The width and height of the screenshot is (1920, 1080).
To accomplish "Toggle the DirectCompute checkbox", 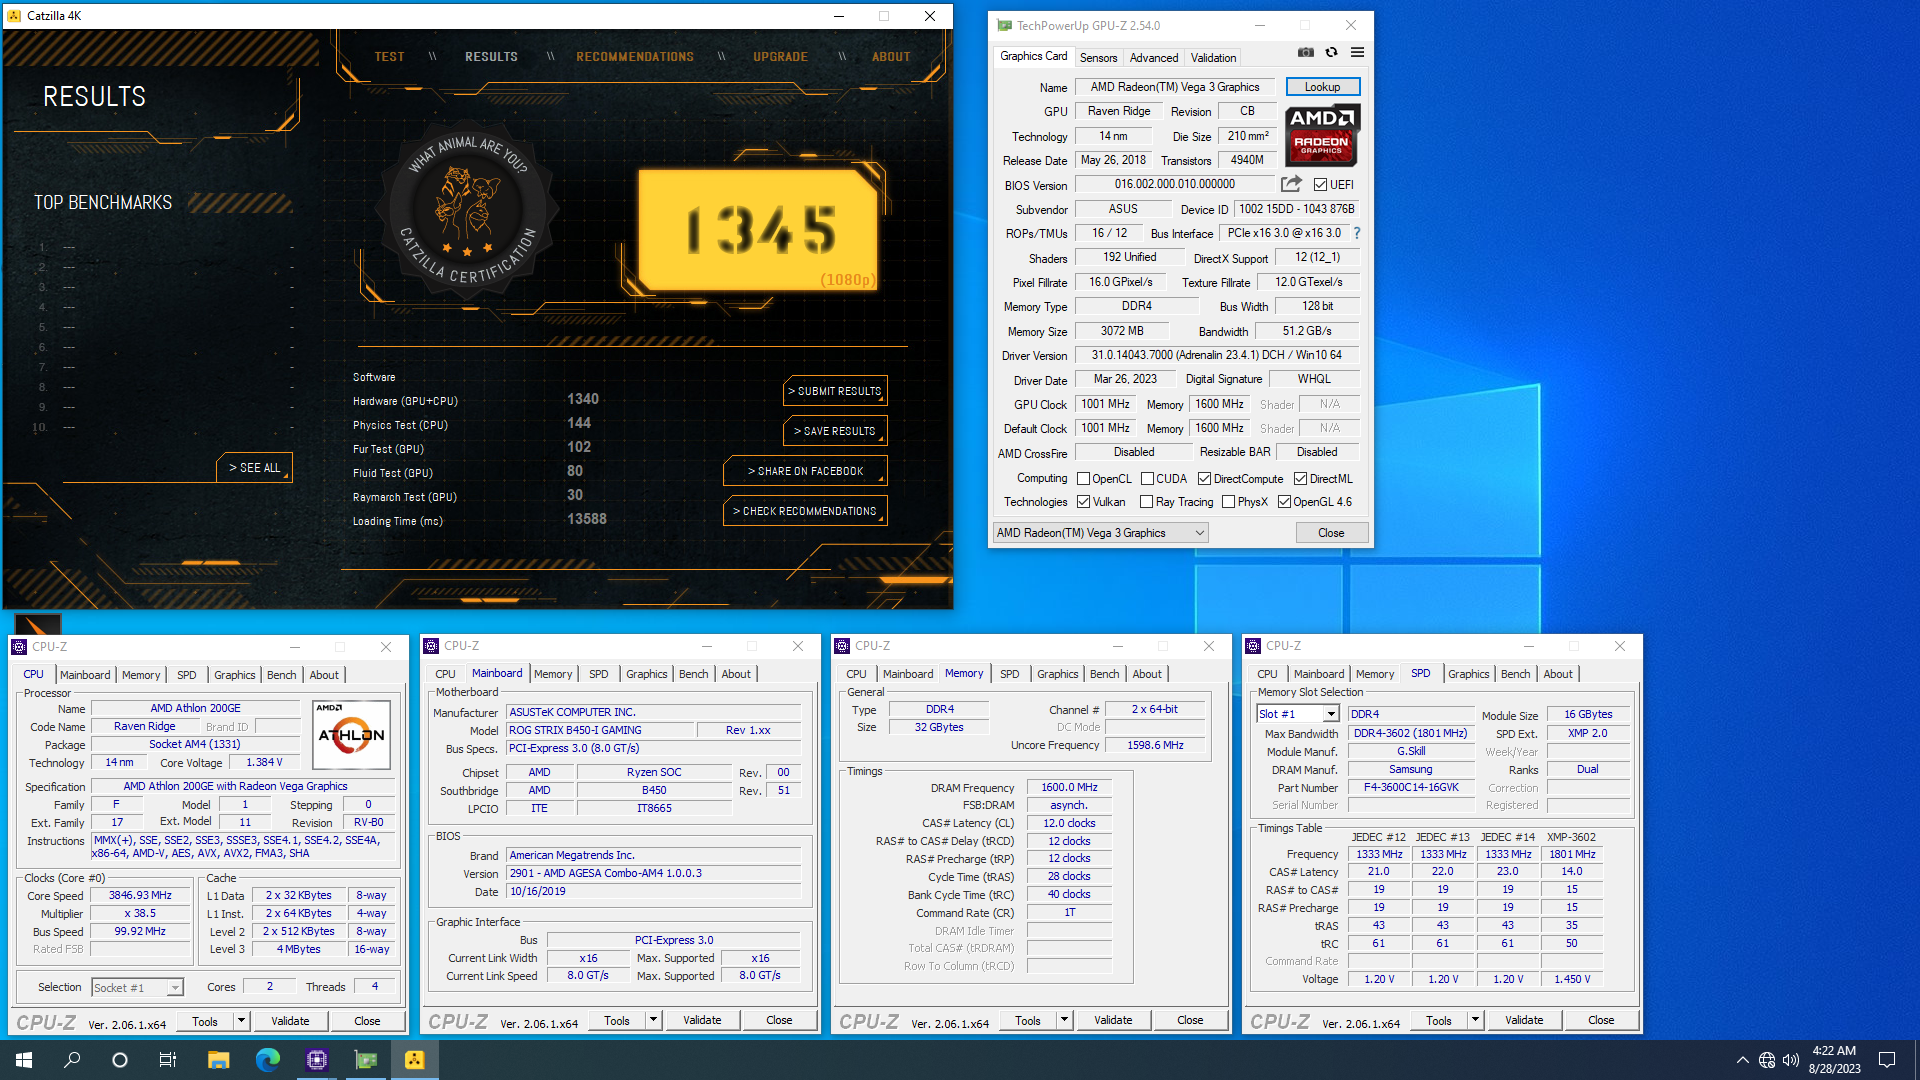I will point(1204,479).
